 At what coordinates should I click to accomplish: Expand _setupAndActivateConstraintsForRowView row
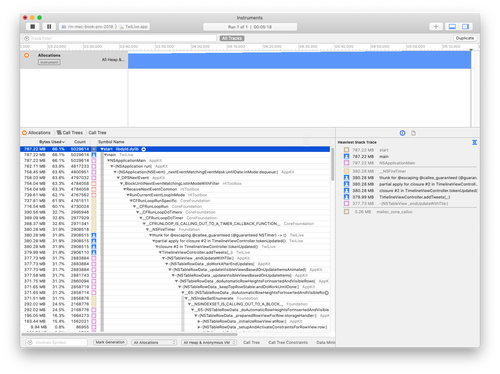point(199,327)
